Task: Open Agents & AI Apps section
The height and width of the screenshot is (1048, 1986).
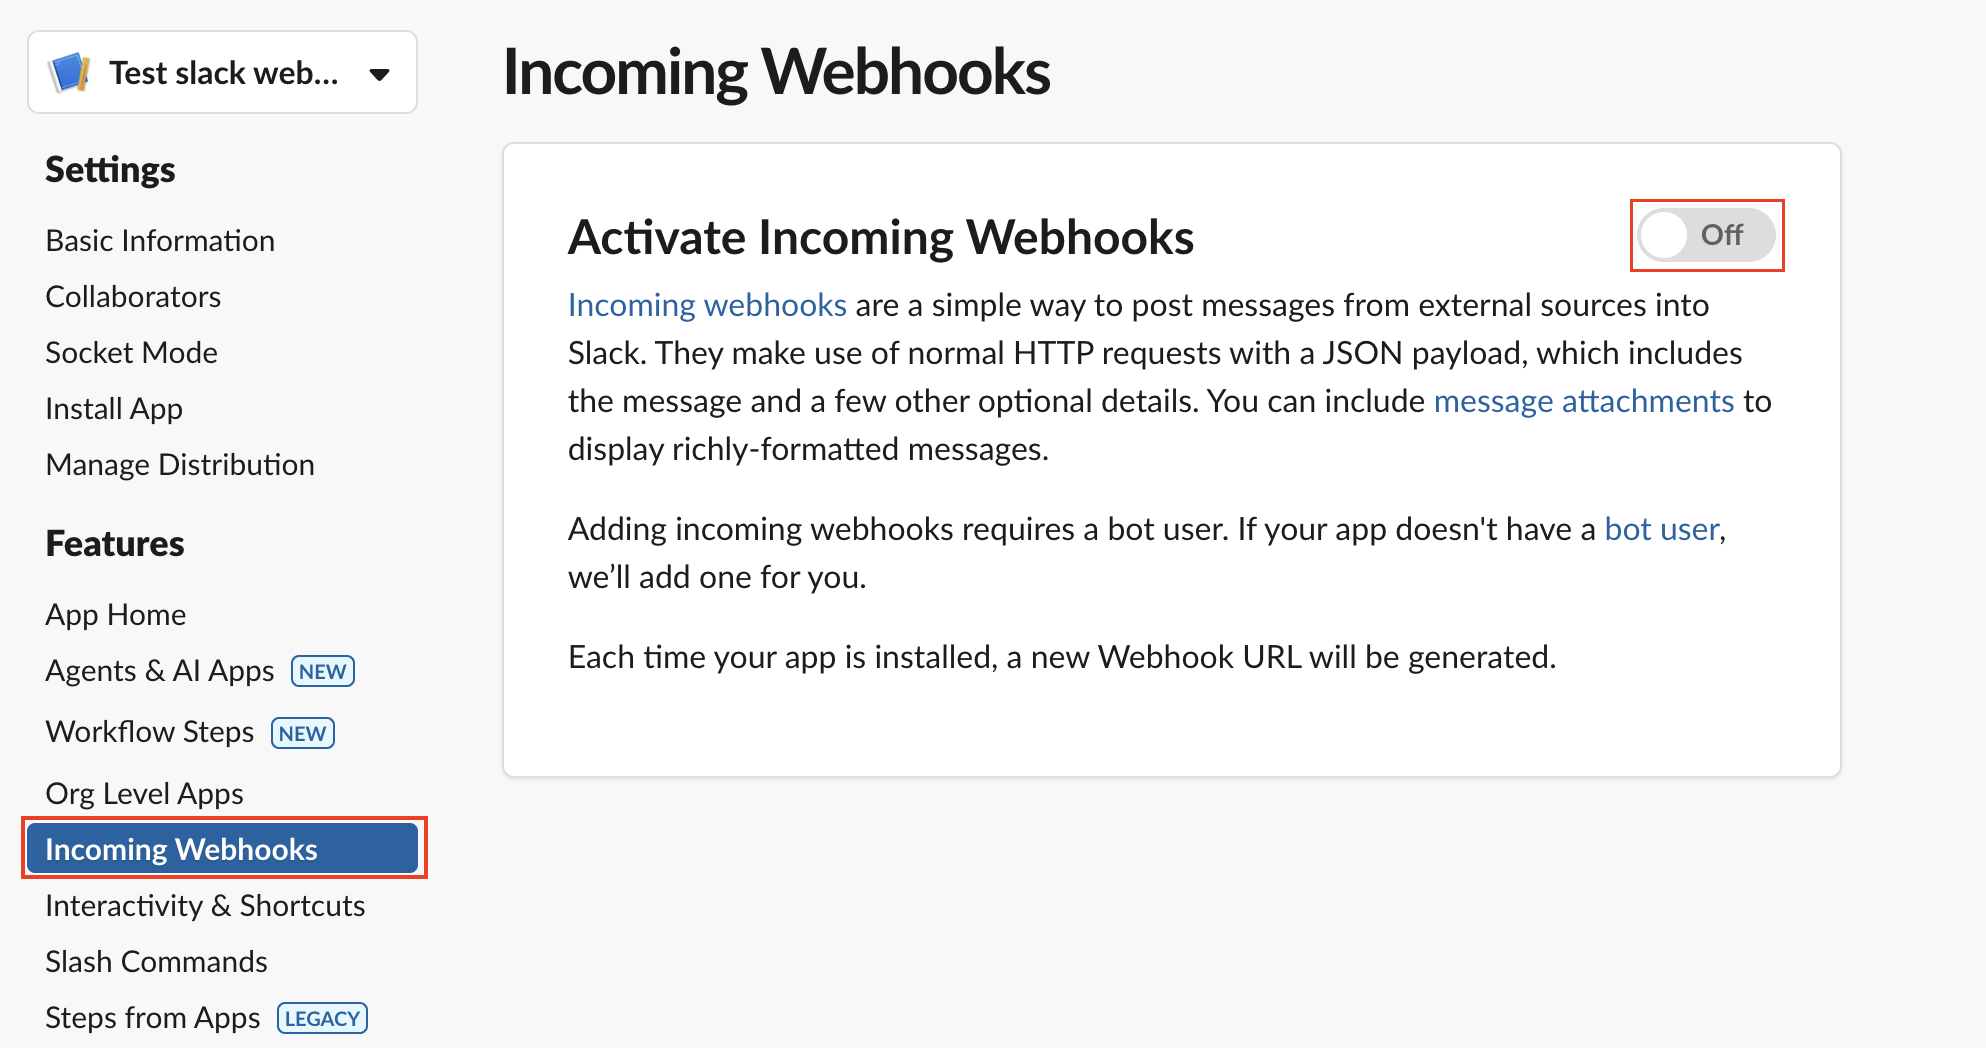Action: click(160, 671)
